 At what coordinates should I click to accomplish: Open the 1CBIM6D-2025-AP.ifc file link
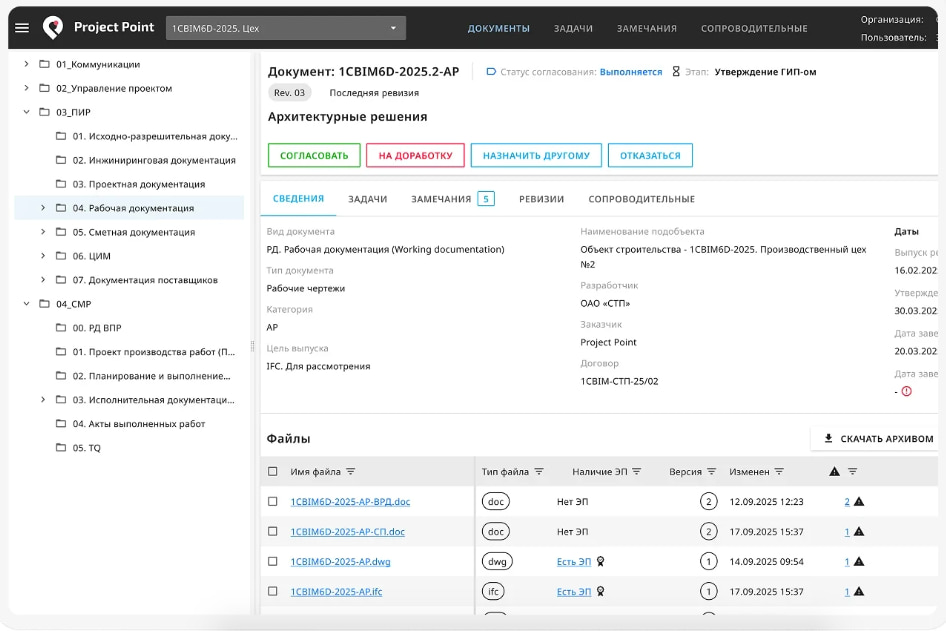point(336,592)
